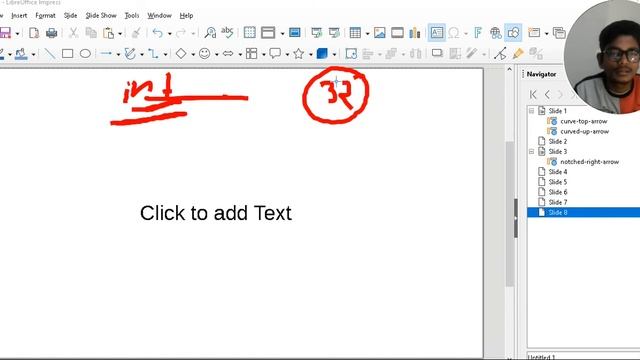Click the Paste clipboard icon
This screenshot has width=640, height=360.
[x=109, y=33]
